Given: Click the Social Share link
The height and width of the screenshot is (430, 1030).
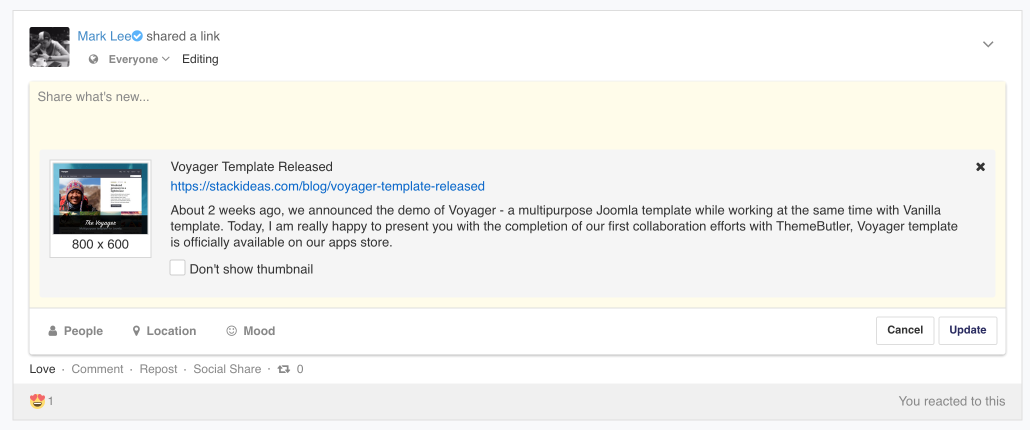Looking at the screenshot, I should click(x=227, y=369).
